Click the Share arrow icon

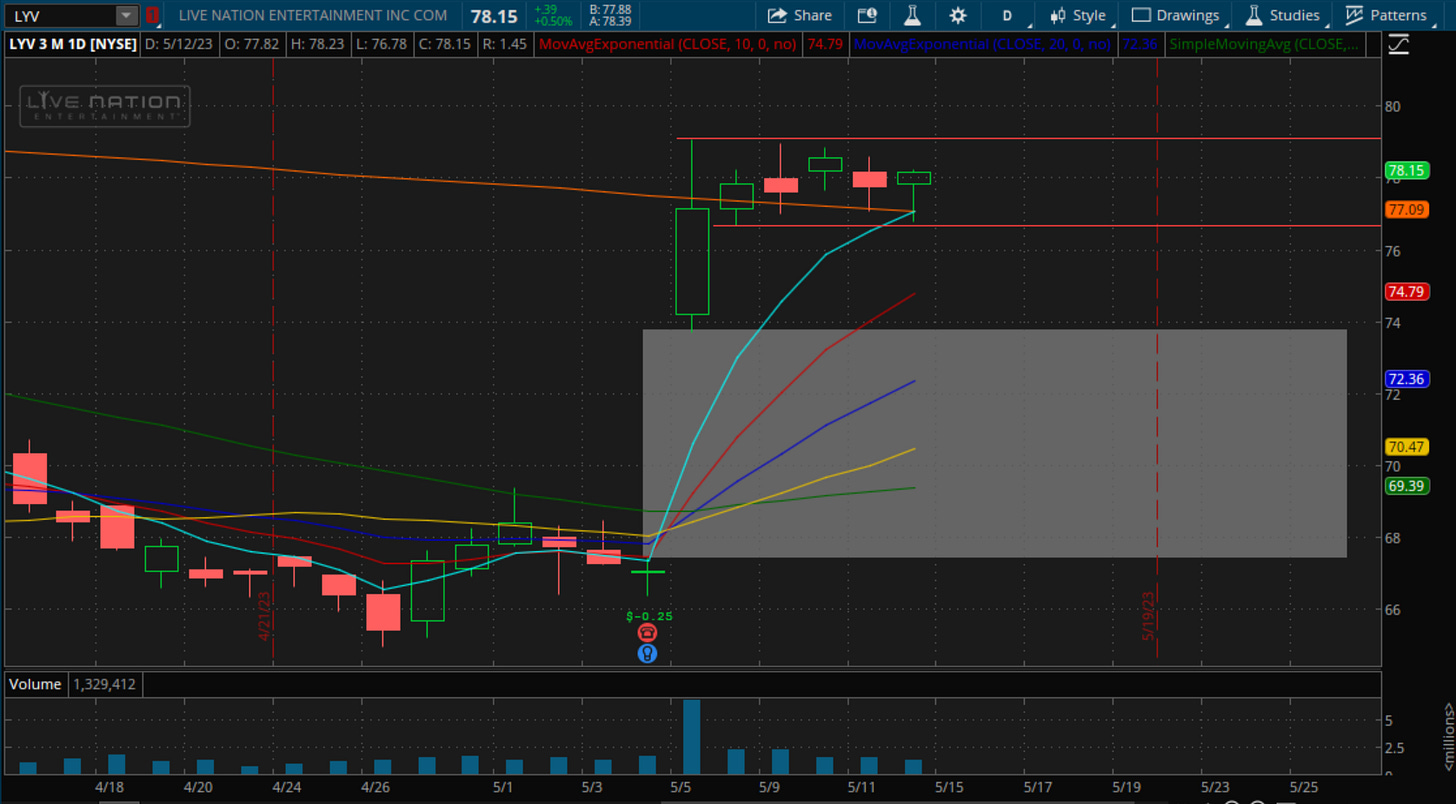777,15
